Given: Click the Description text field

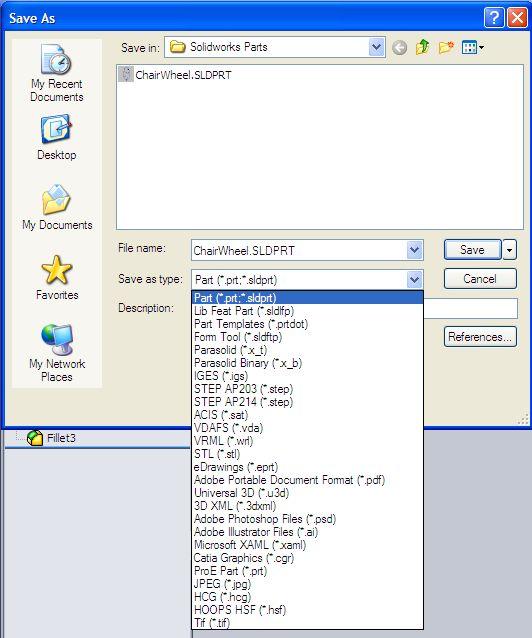Looking at the screenshot, I should click(x=471, y=308).
